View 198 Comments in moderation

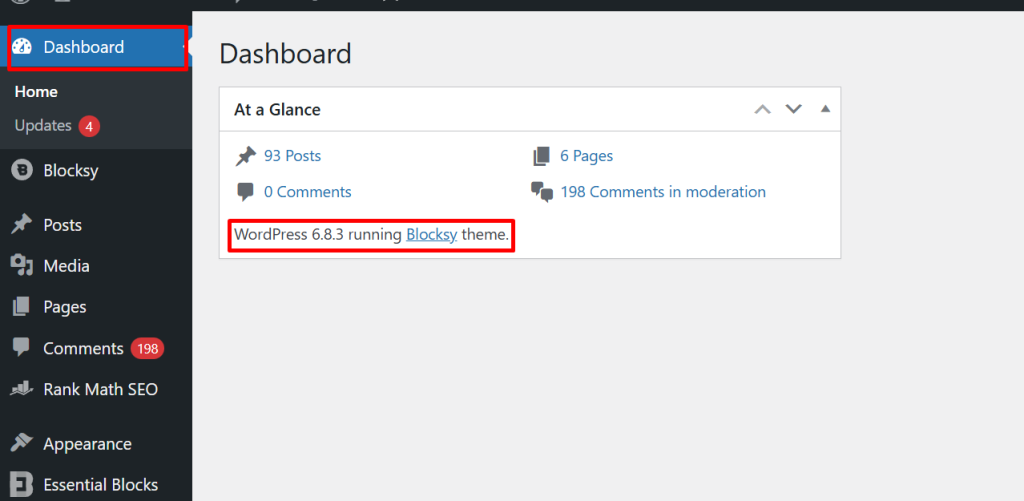pyautogui.click(x=663, y=192)
